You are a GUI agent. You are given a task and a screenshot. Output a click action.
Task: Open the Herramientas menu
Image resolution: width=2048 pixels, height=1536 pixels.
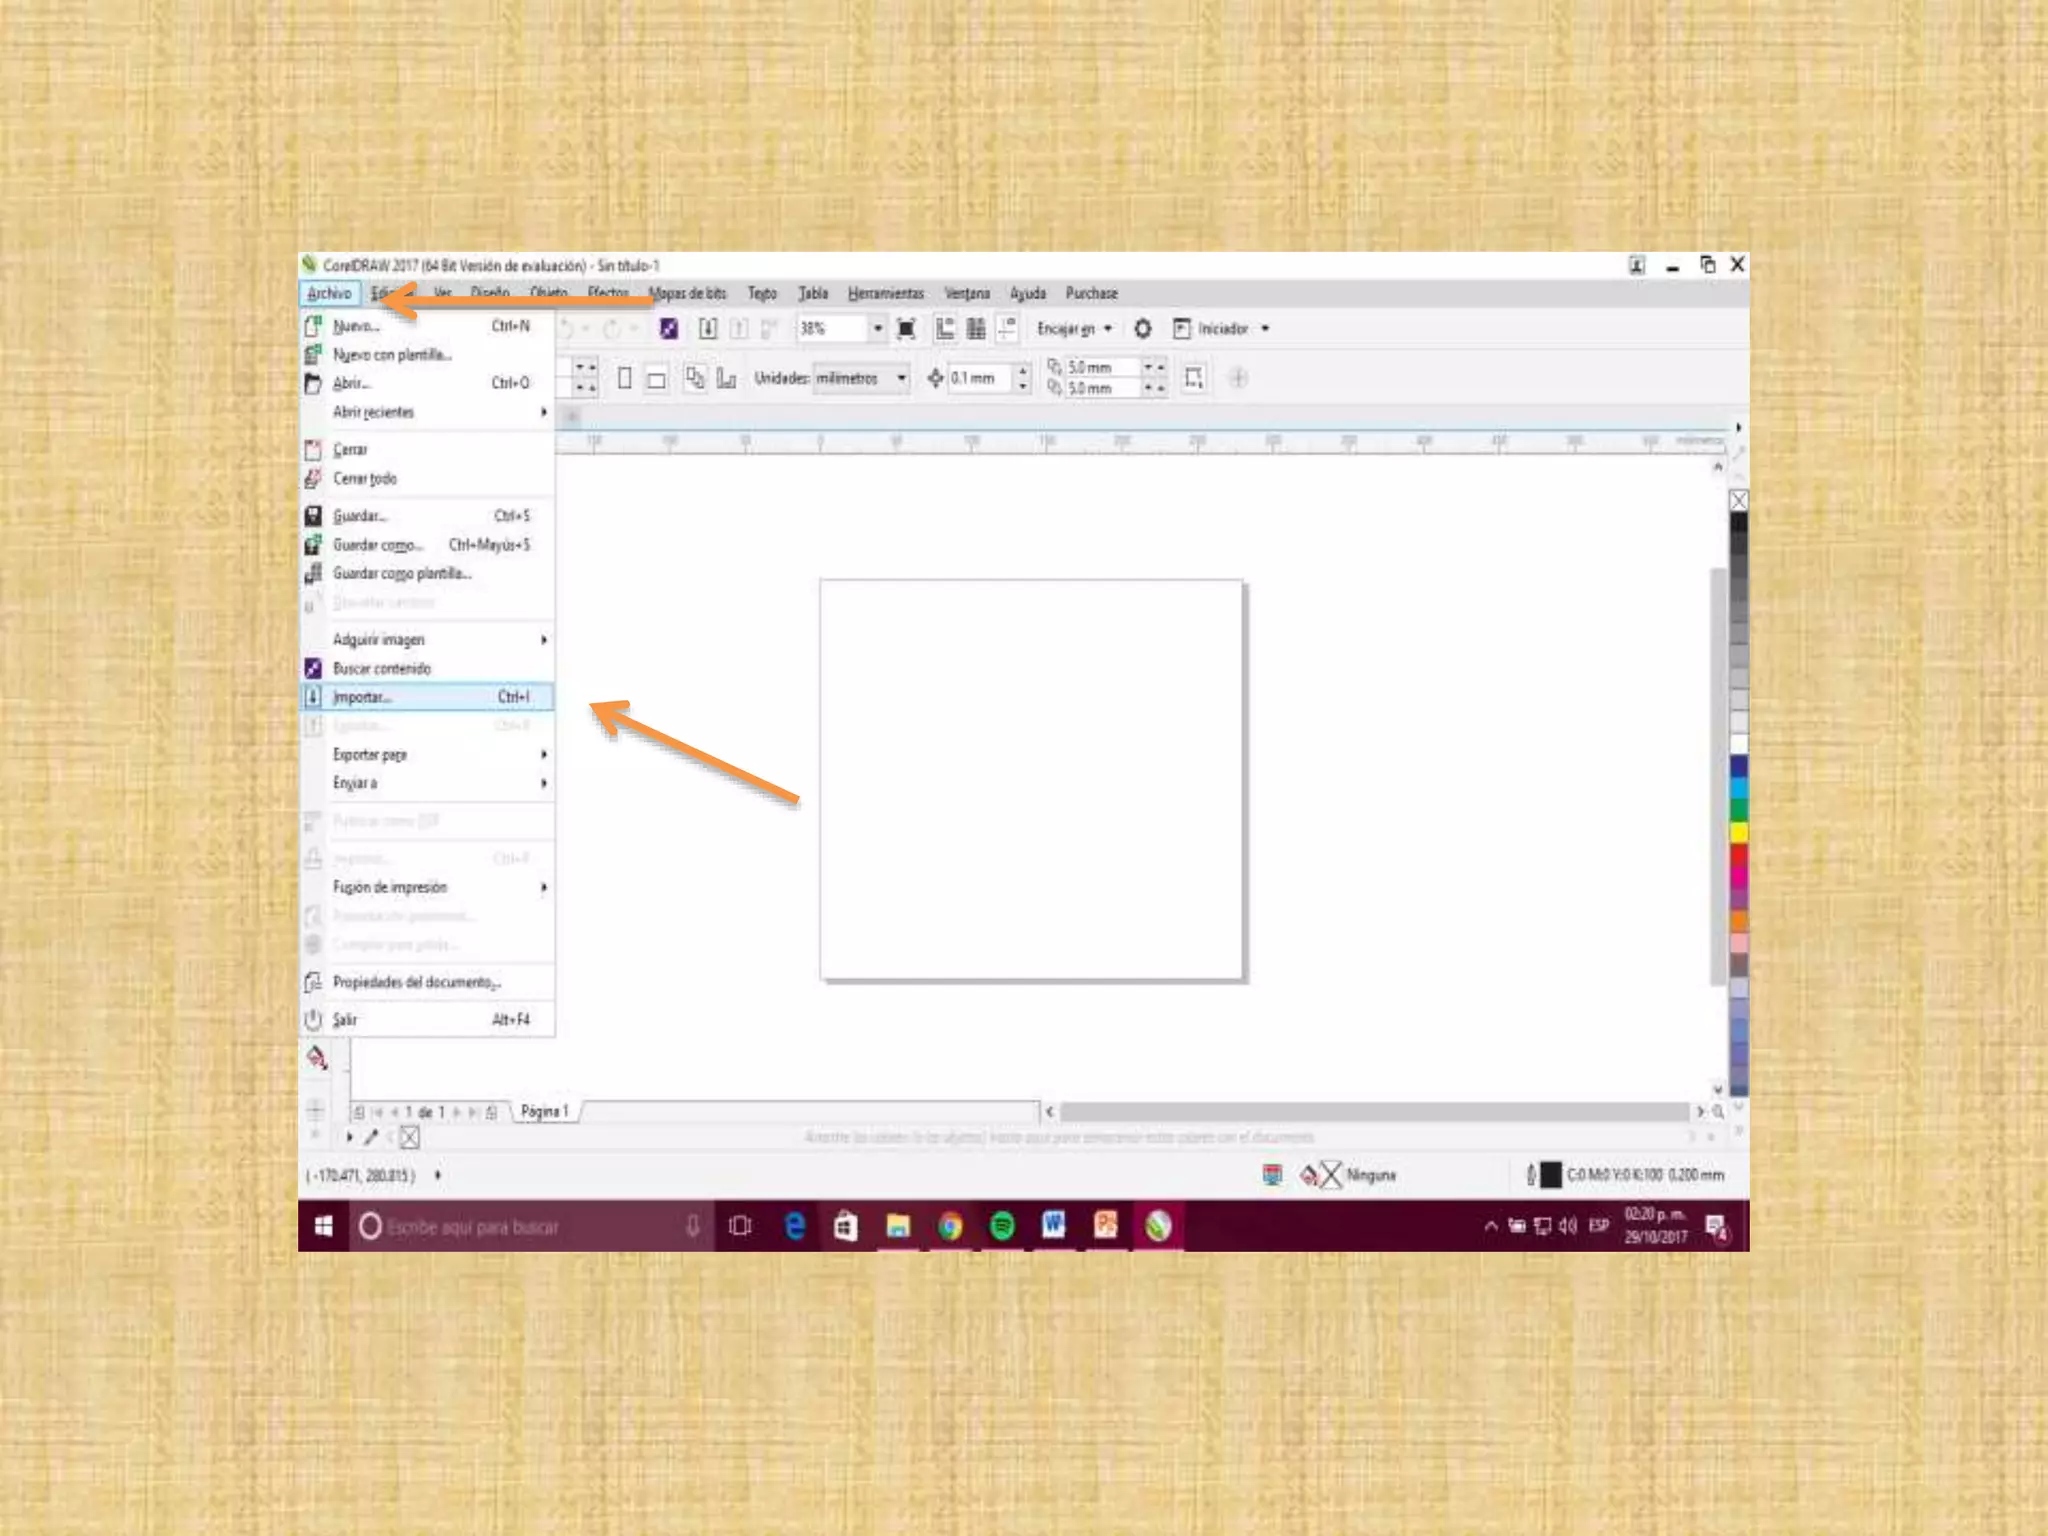tap(885, 293)
